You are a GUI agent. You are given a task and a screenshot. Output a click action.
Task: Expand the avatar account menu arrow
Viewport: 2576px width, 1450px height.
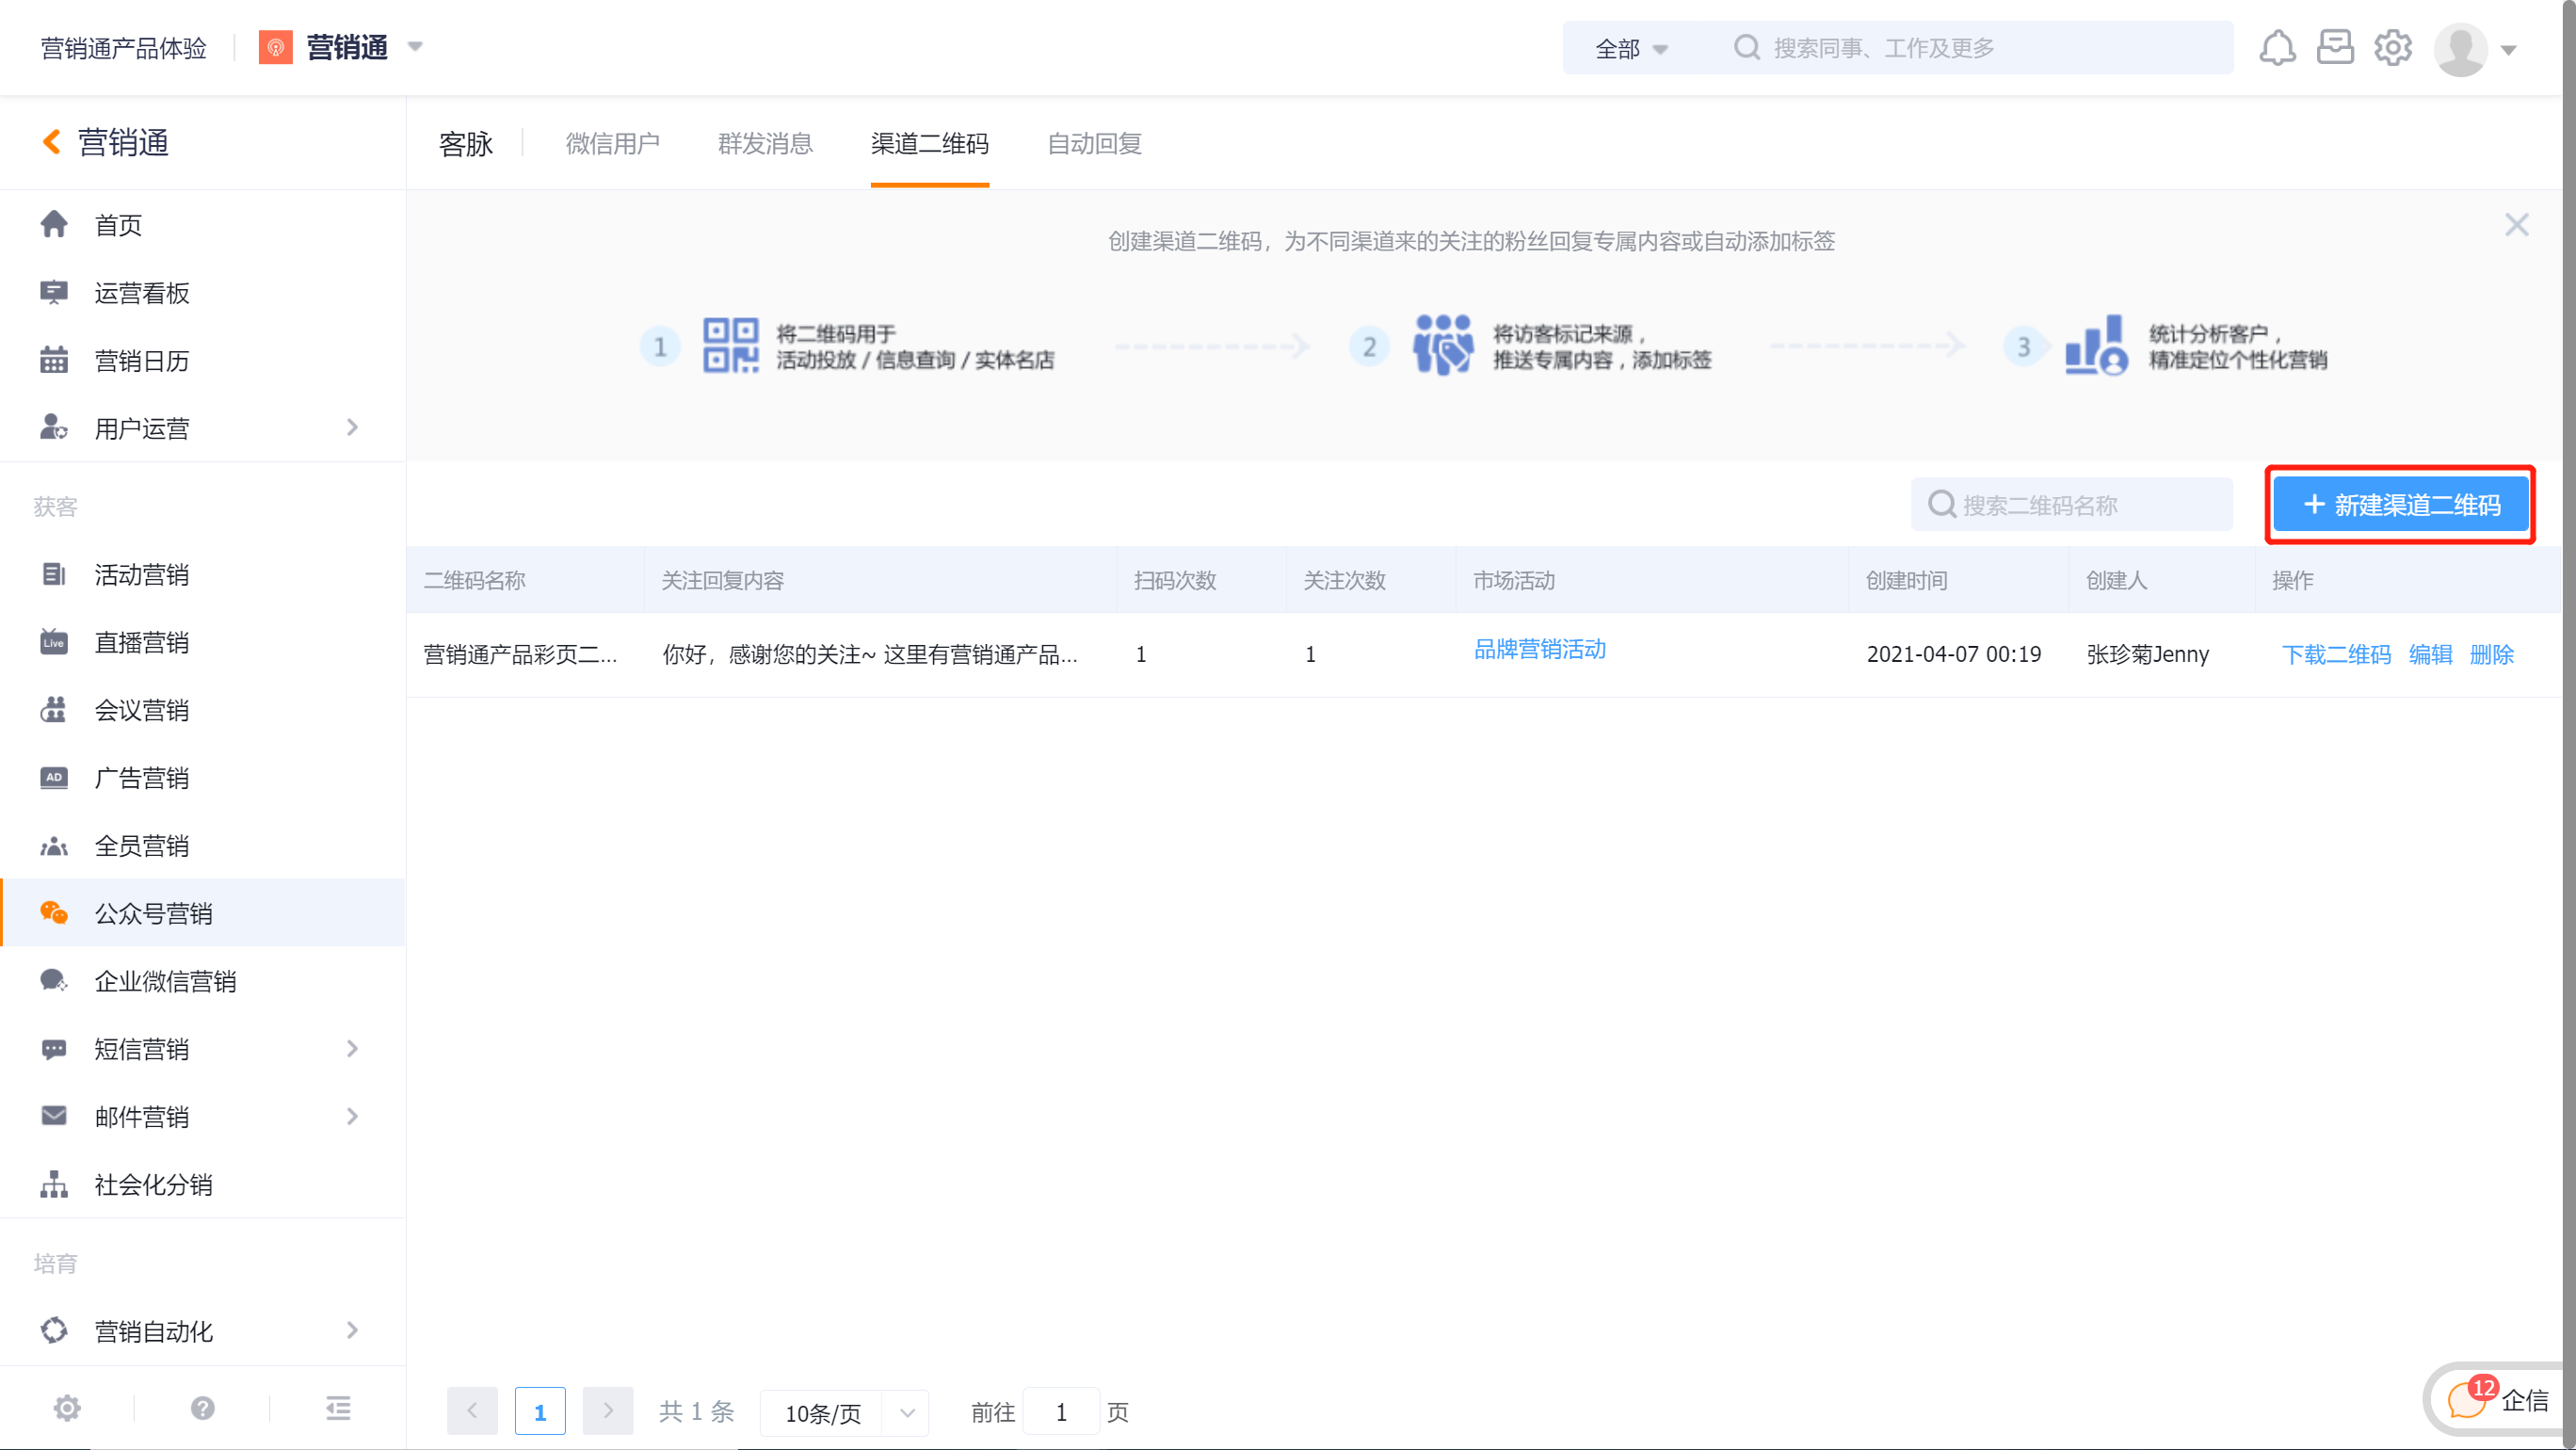point(2509,50)
